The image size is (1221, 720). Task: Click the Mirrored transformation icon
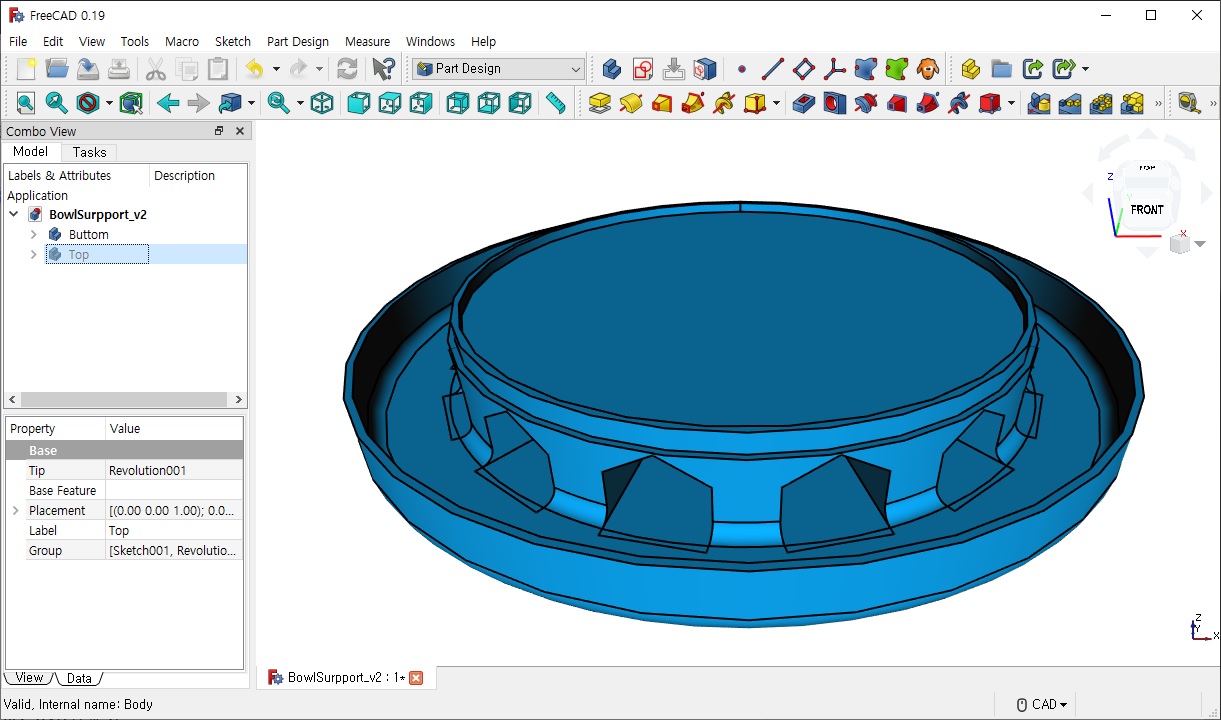point(1038,103)
